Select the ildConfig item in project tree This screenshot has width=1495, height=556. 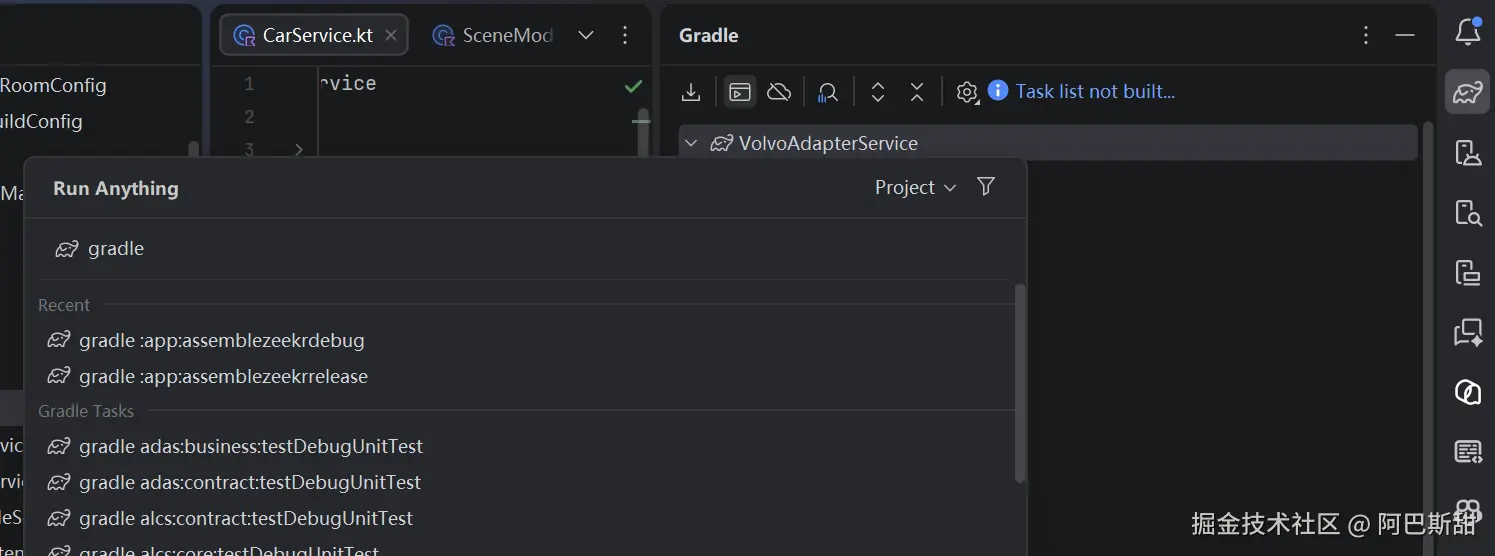[x=41, y=121]
